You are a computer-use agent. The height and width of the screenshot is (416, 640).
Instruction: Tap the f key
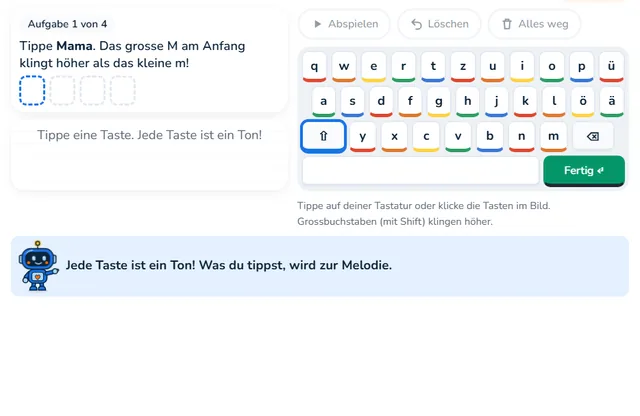(x=410, y=101)
